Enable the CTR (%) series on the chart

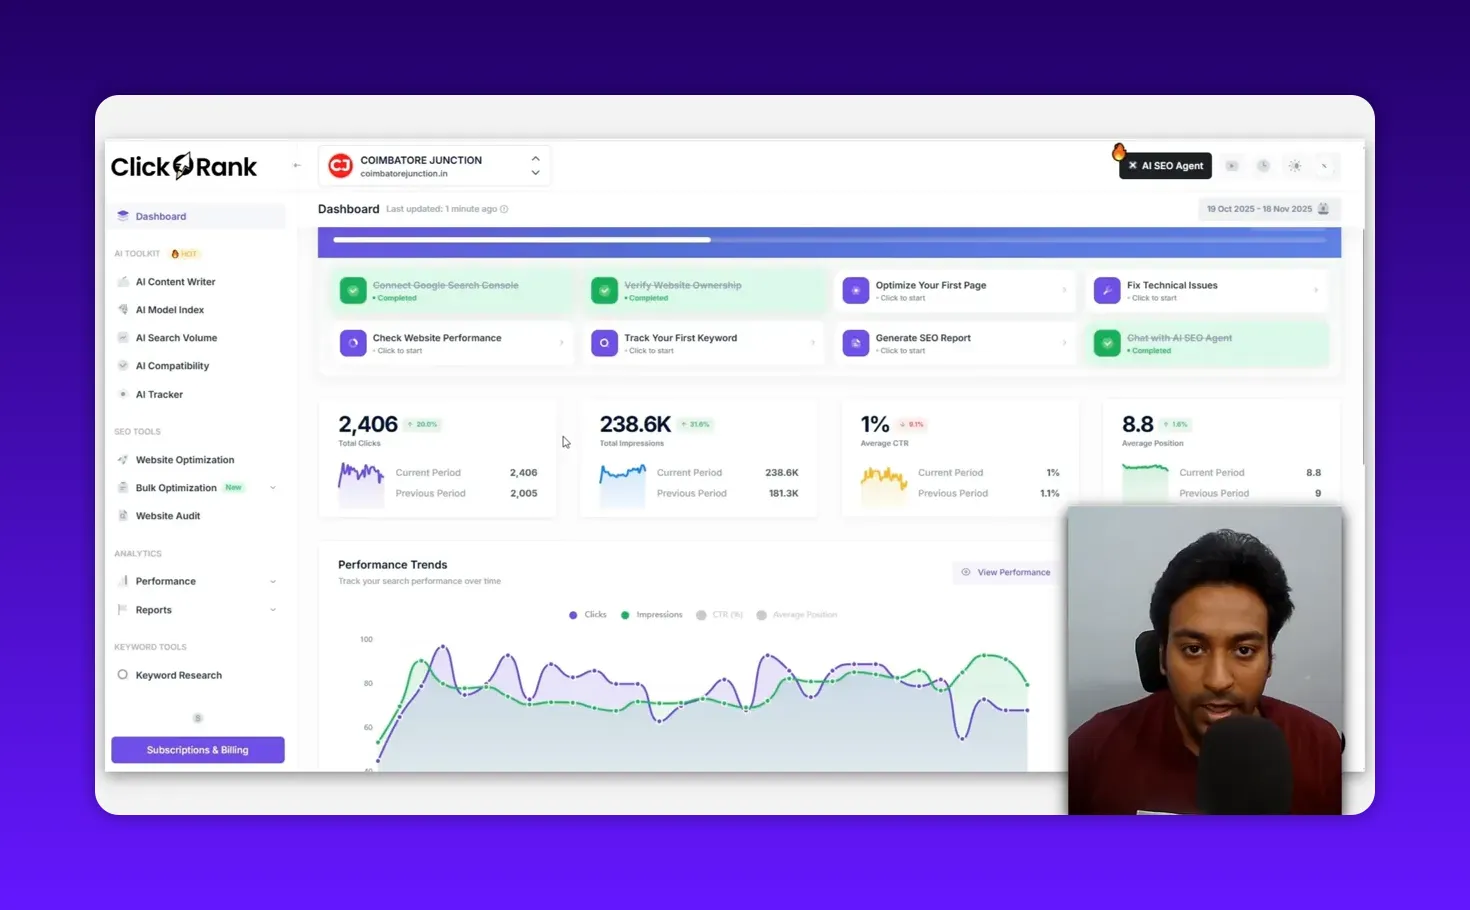pos(720,614)
